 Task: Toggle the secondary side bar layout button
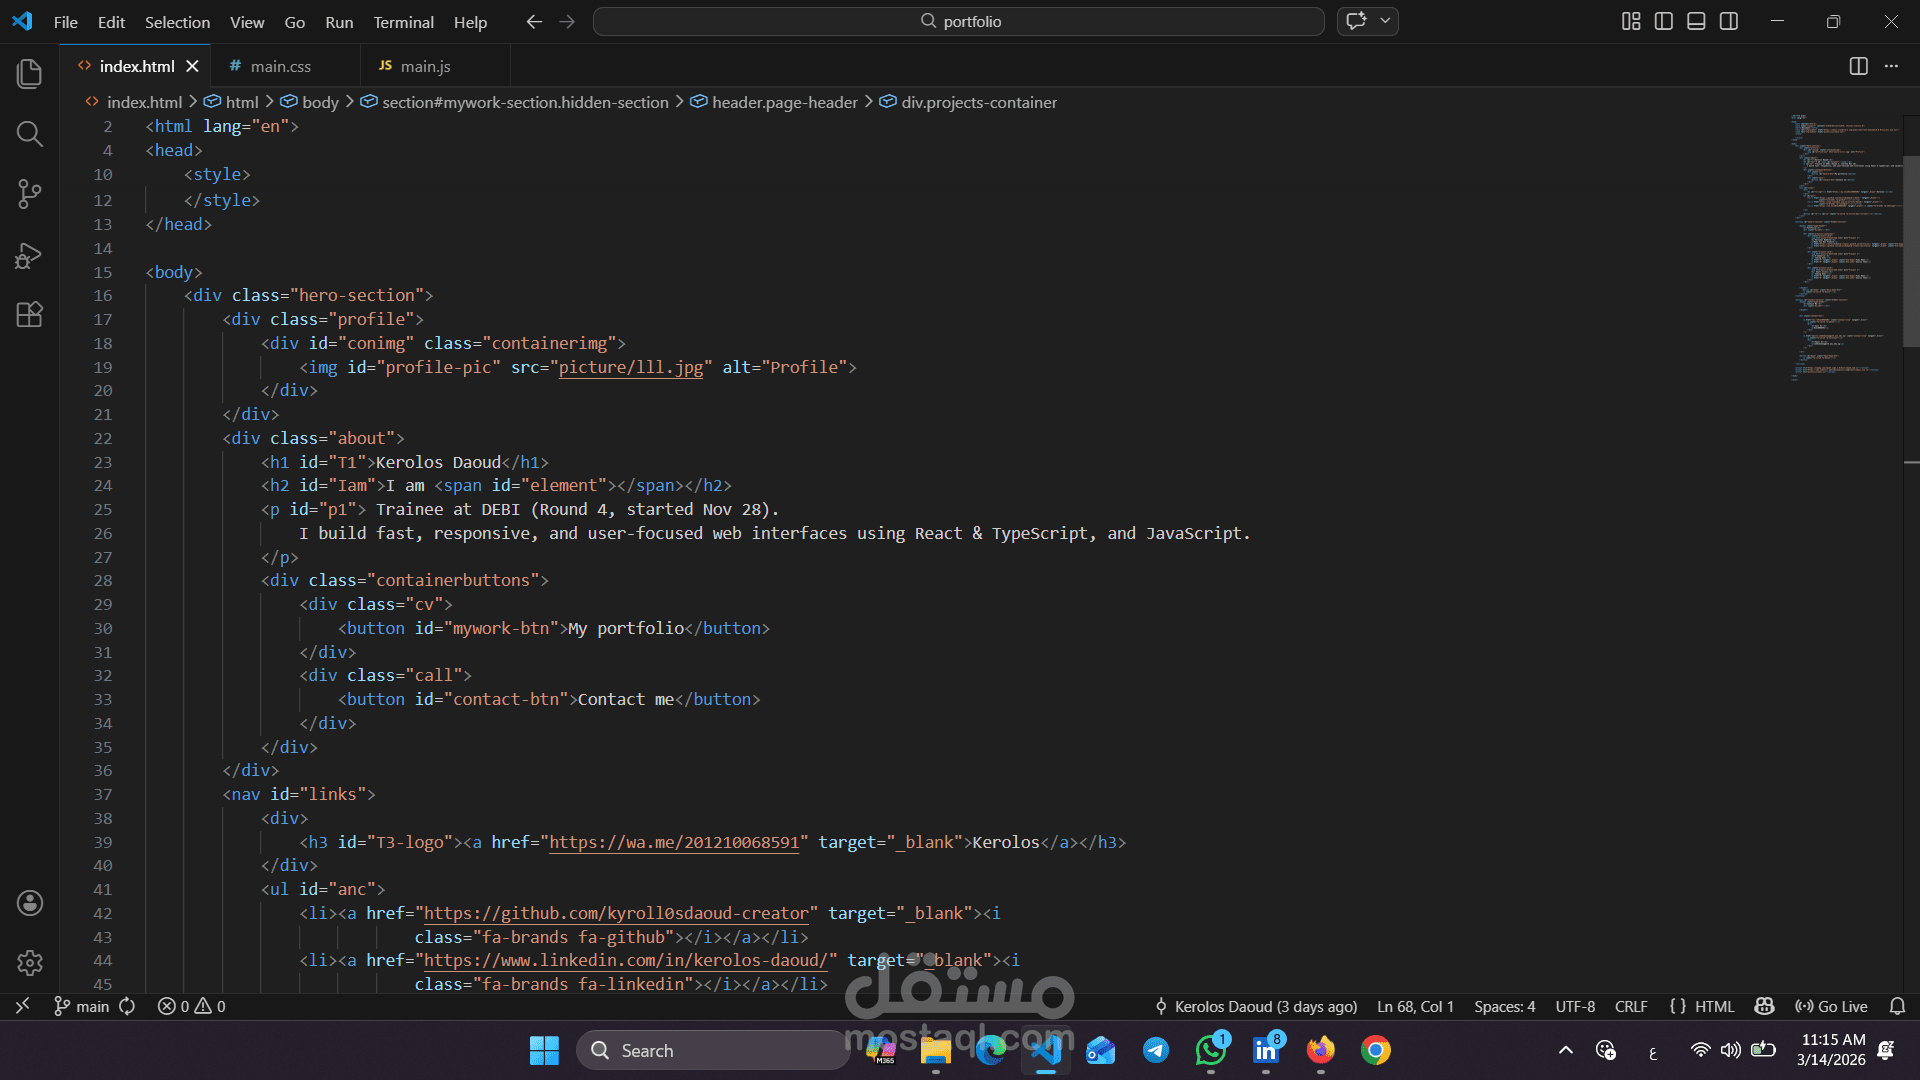[1729, 21]
